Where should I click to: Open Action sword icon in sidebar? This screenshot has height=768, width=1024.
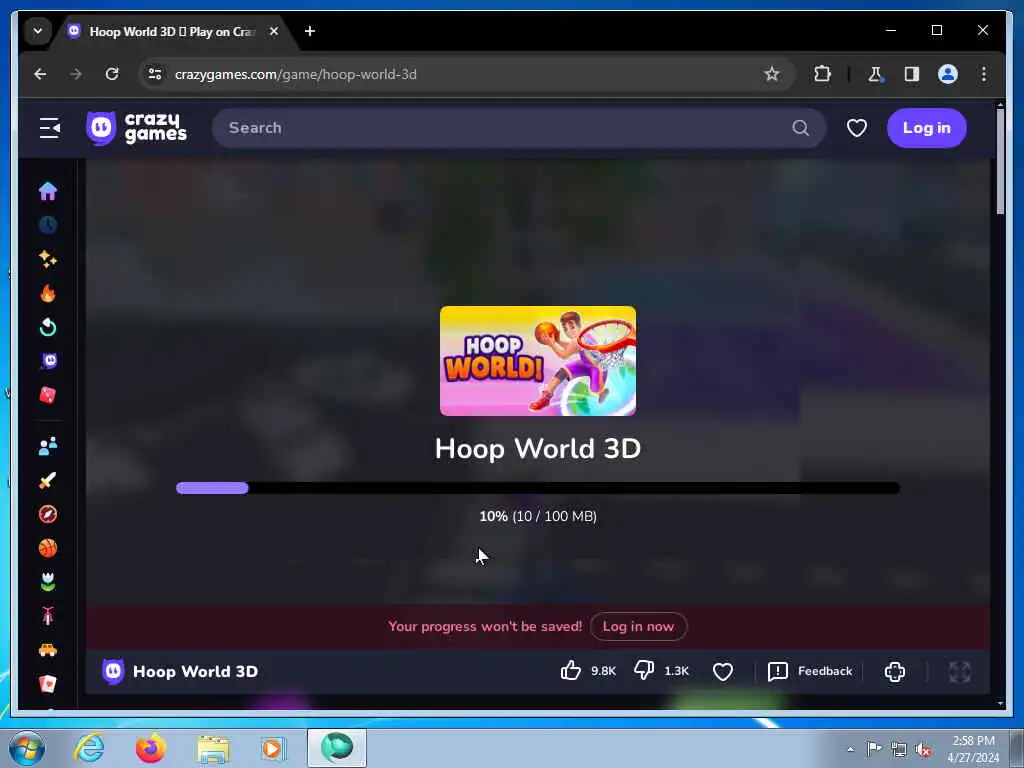click(x=48, y=481)
